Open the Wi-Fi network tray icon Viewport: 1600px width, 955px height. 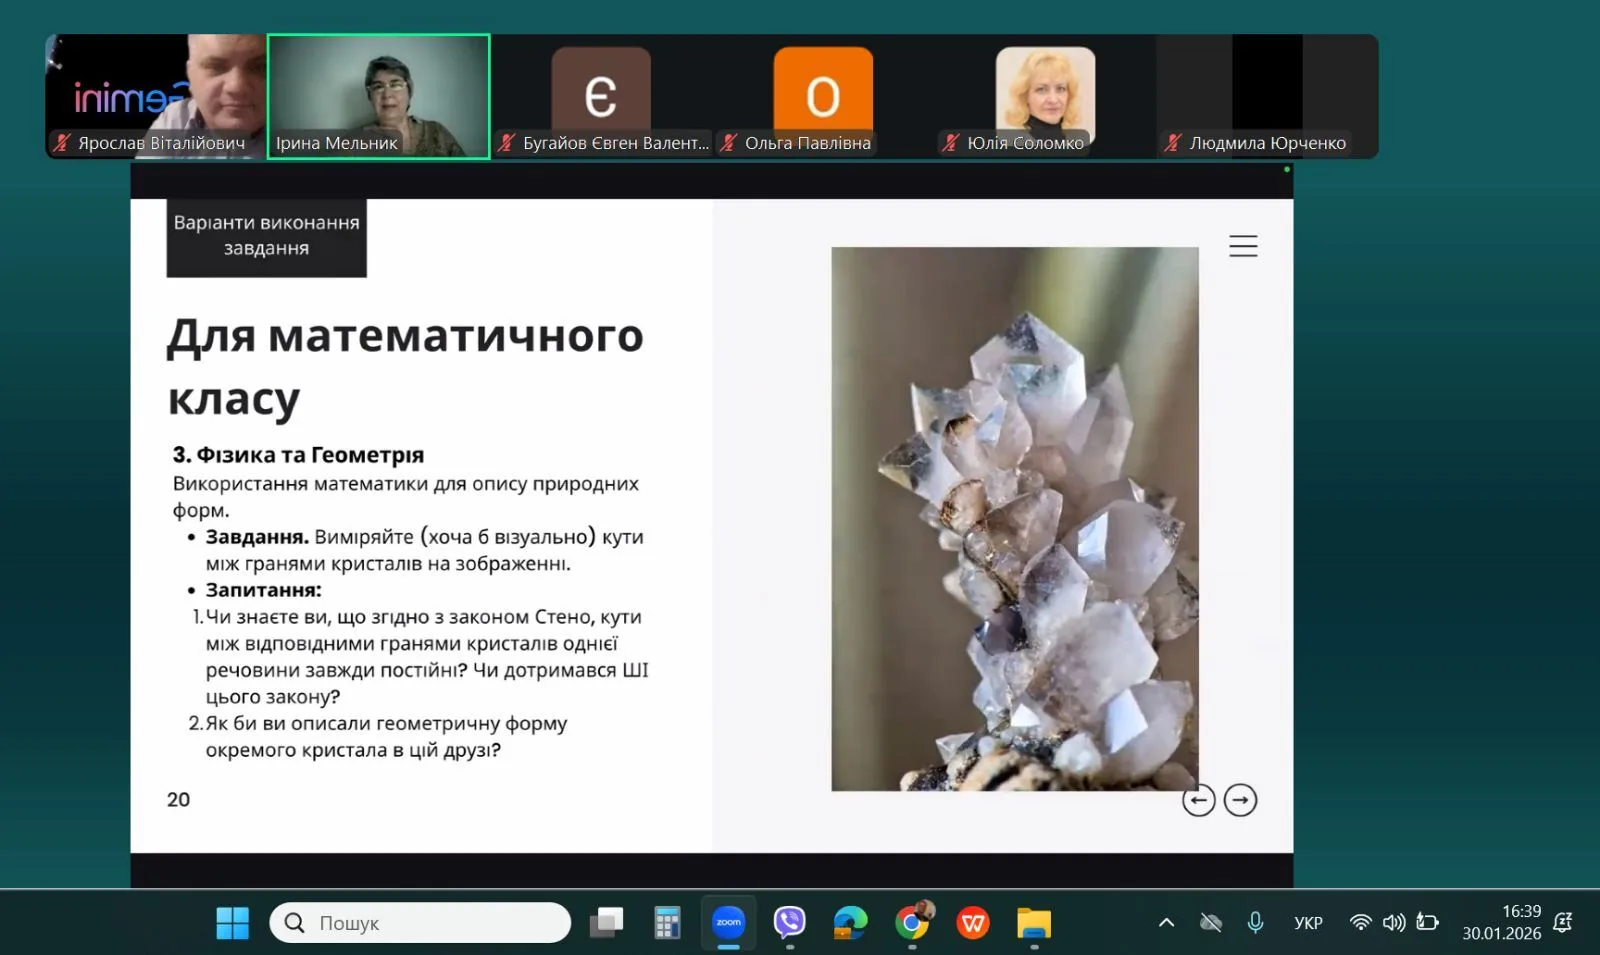click(x=1360, y=923)
